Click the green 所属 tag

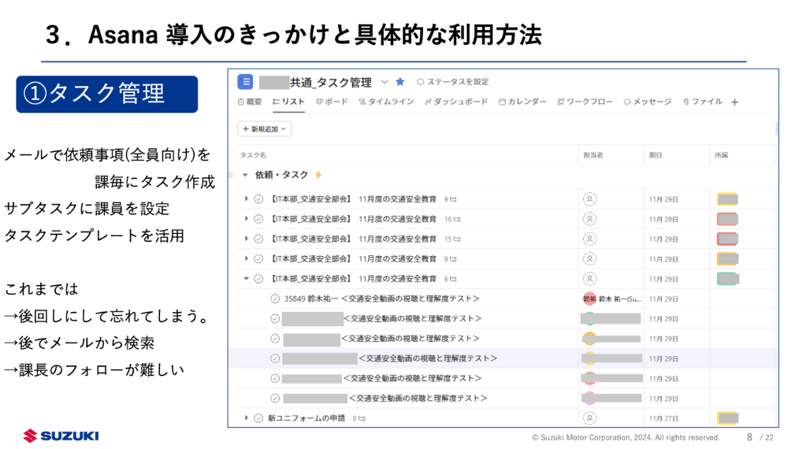pyautogui.click(x=728, y=279)
